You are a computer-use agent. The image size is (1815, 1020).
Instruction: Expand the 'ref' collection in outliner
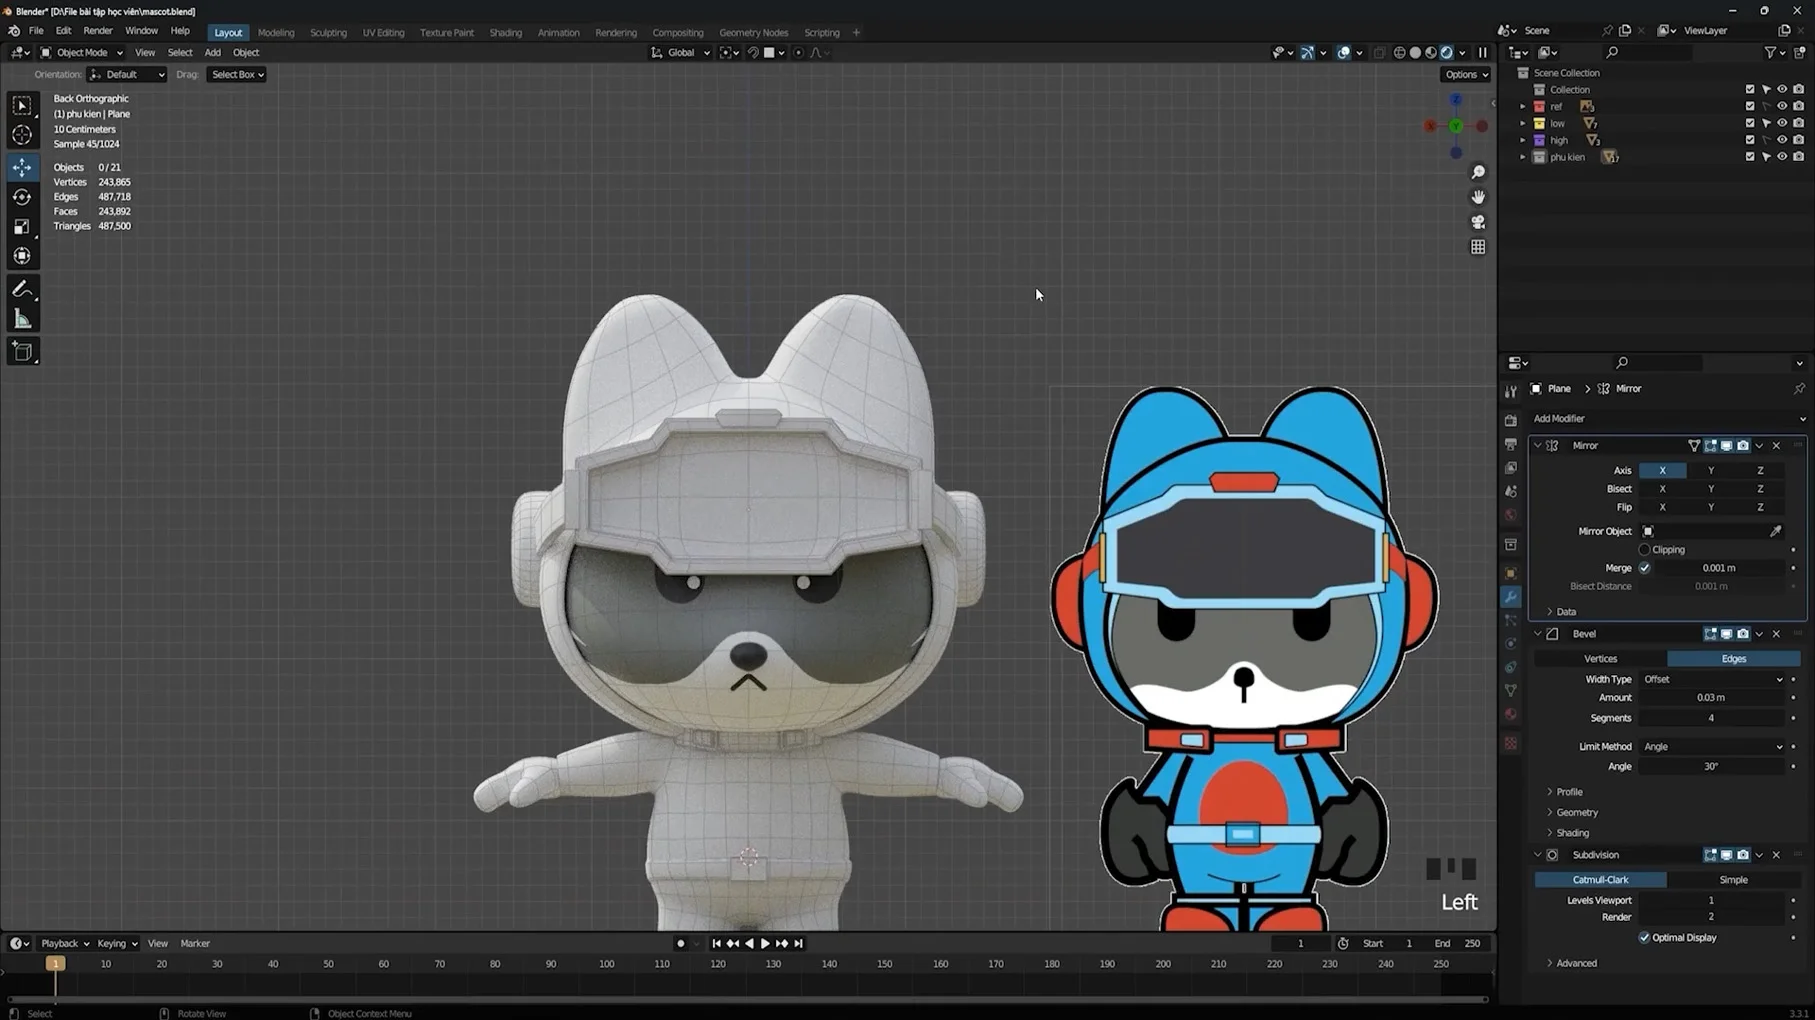tap(1523, 106)
